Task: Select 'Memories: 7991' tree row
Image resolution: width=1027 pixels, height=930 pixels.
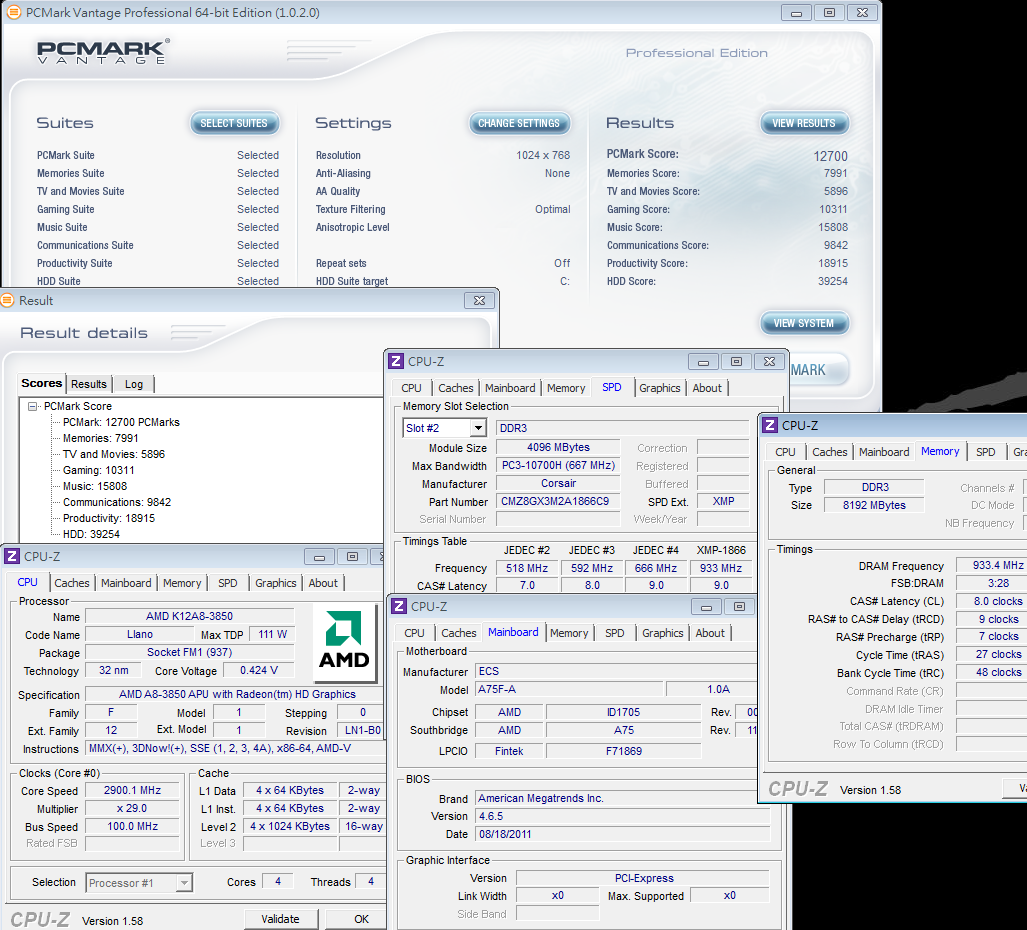Action: click(x=101, y=438)
